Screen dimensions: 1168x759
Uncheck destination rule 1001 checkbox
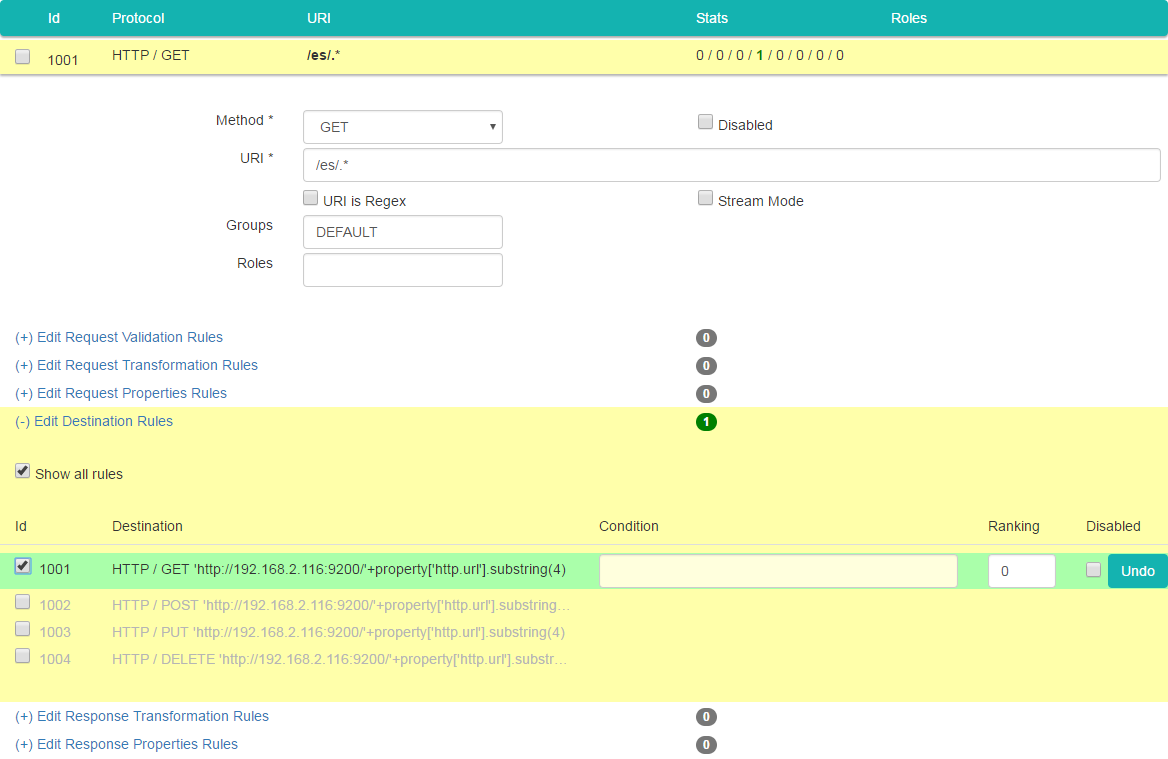(x=23, y=566)
